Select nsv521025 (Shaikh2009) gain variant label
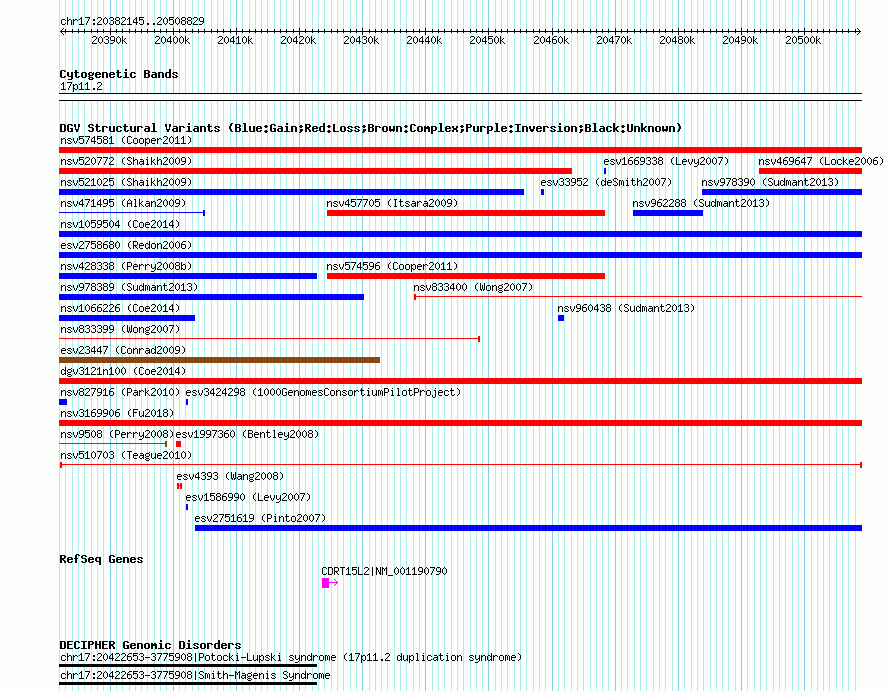Image resolution: width=890 pixels, height=691 pixels. pyautogui.click(x=126, y=182)
